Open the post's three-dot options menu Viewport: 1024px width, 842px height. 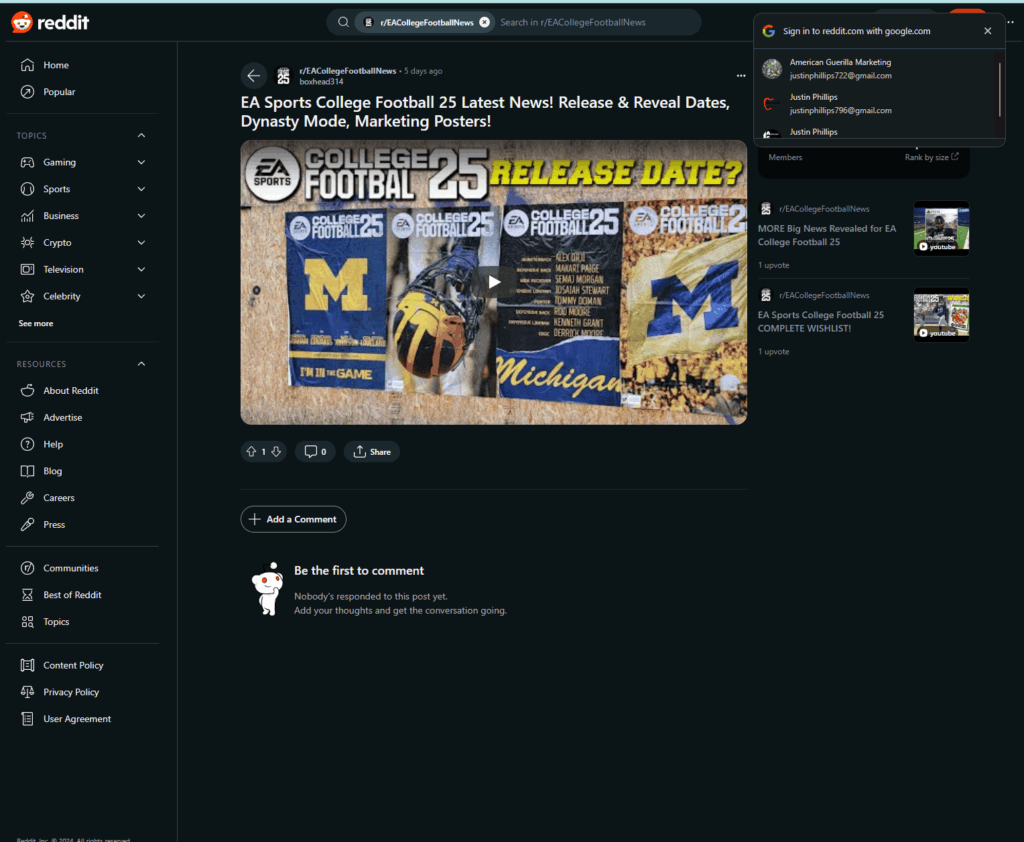(741, 76)
